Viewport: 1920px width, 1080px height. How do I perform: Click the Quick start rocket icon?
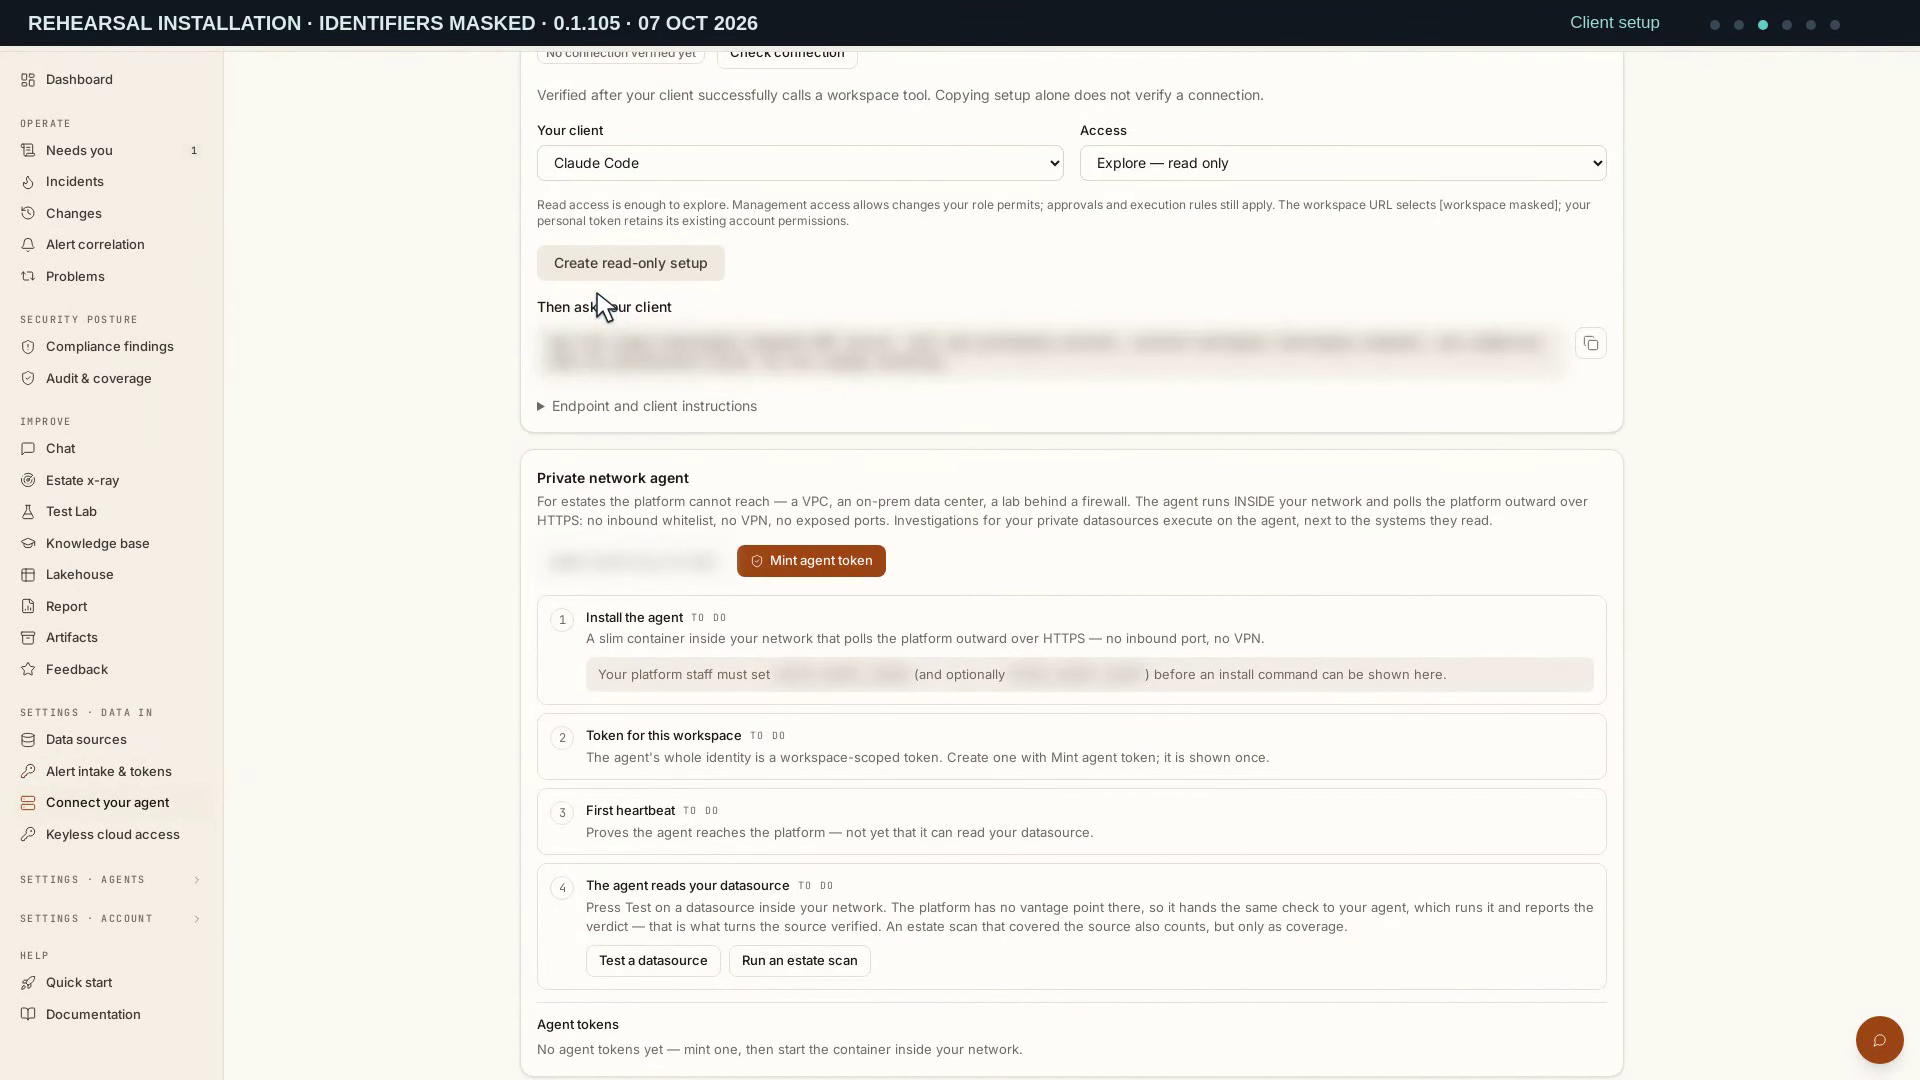pos(28,983)
